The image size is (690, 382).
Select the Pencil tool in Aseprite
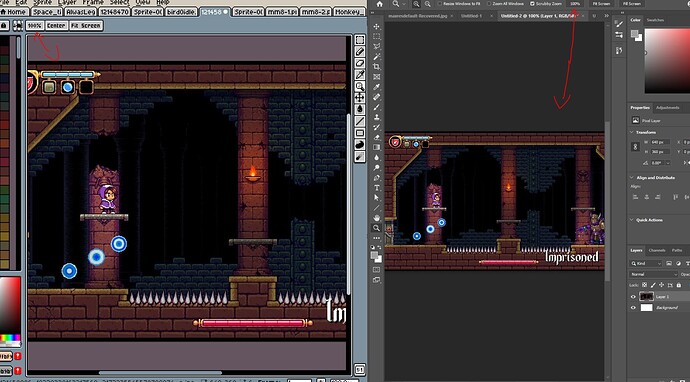pyautogui.click(x=360, y=52)
